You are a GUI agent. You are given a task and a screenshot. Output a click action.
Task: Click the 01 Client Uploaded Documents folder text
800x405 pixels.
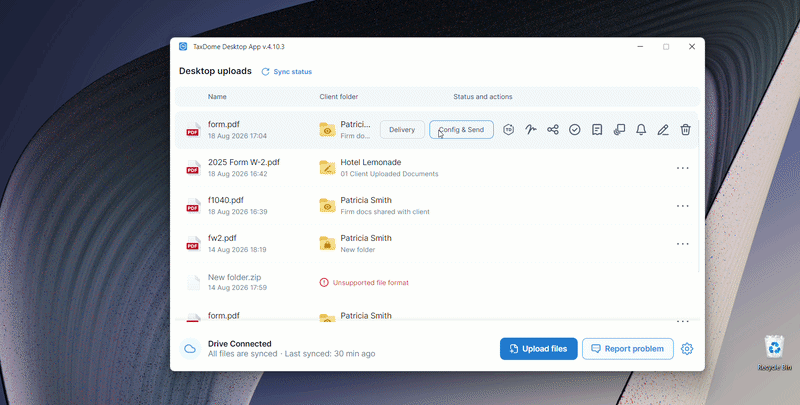coord(389,174)
